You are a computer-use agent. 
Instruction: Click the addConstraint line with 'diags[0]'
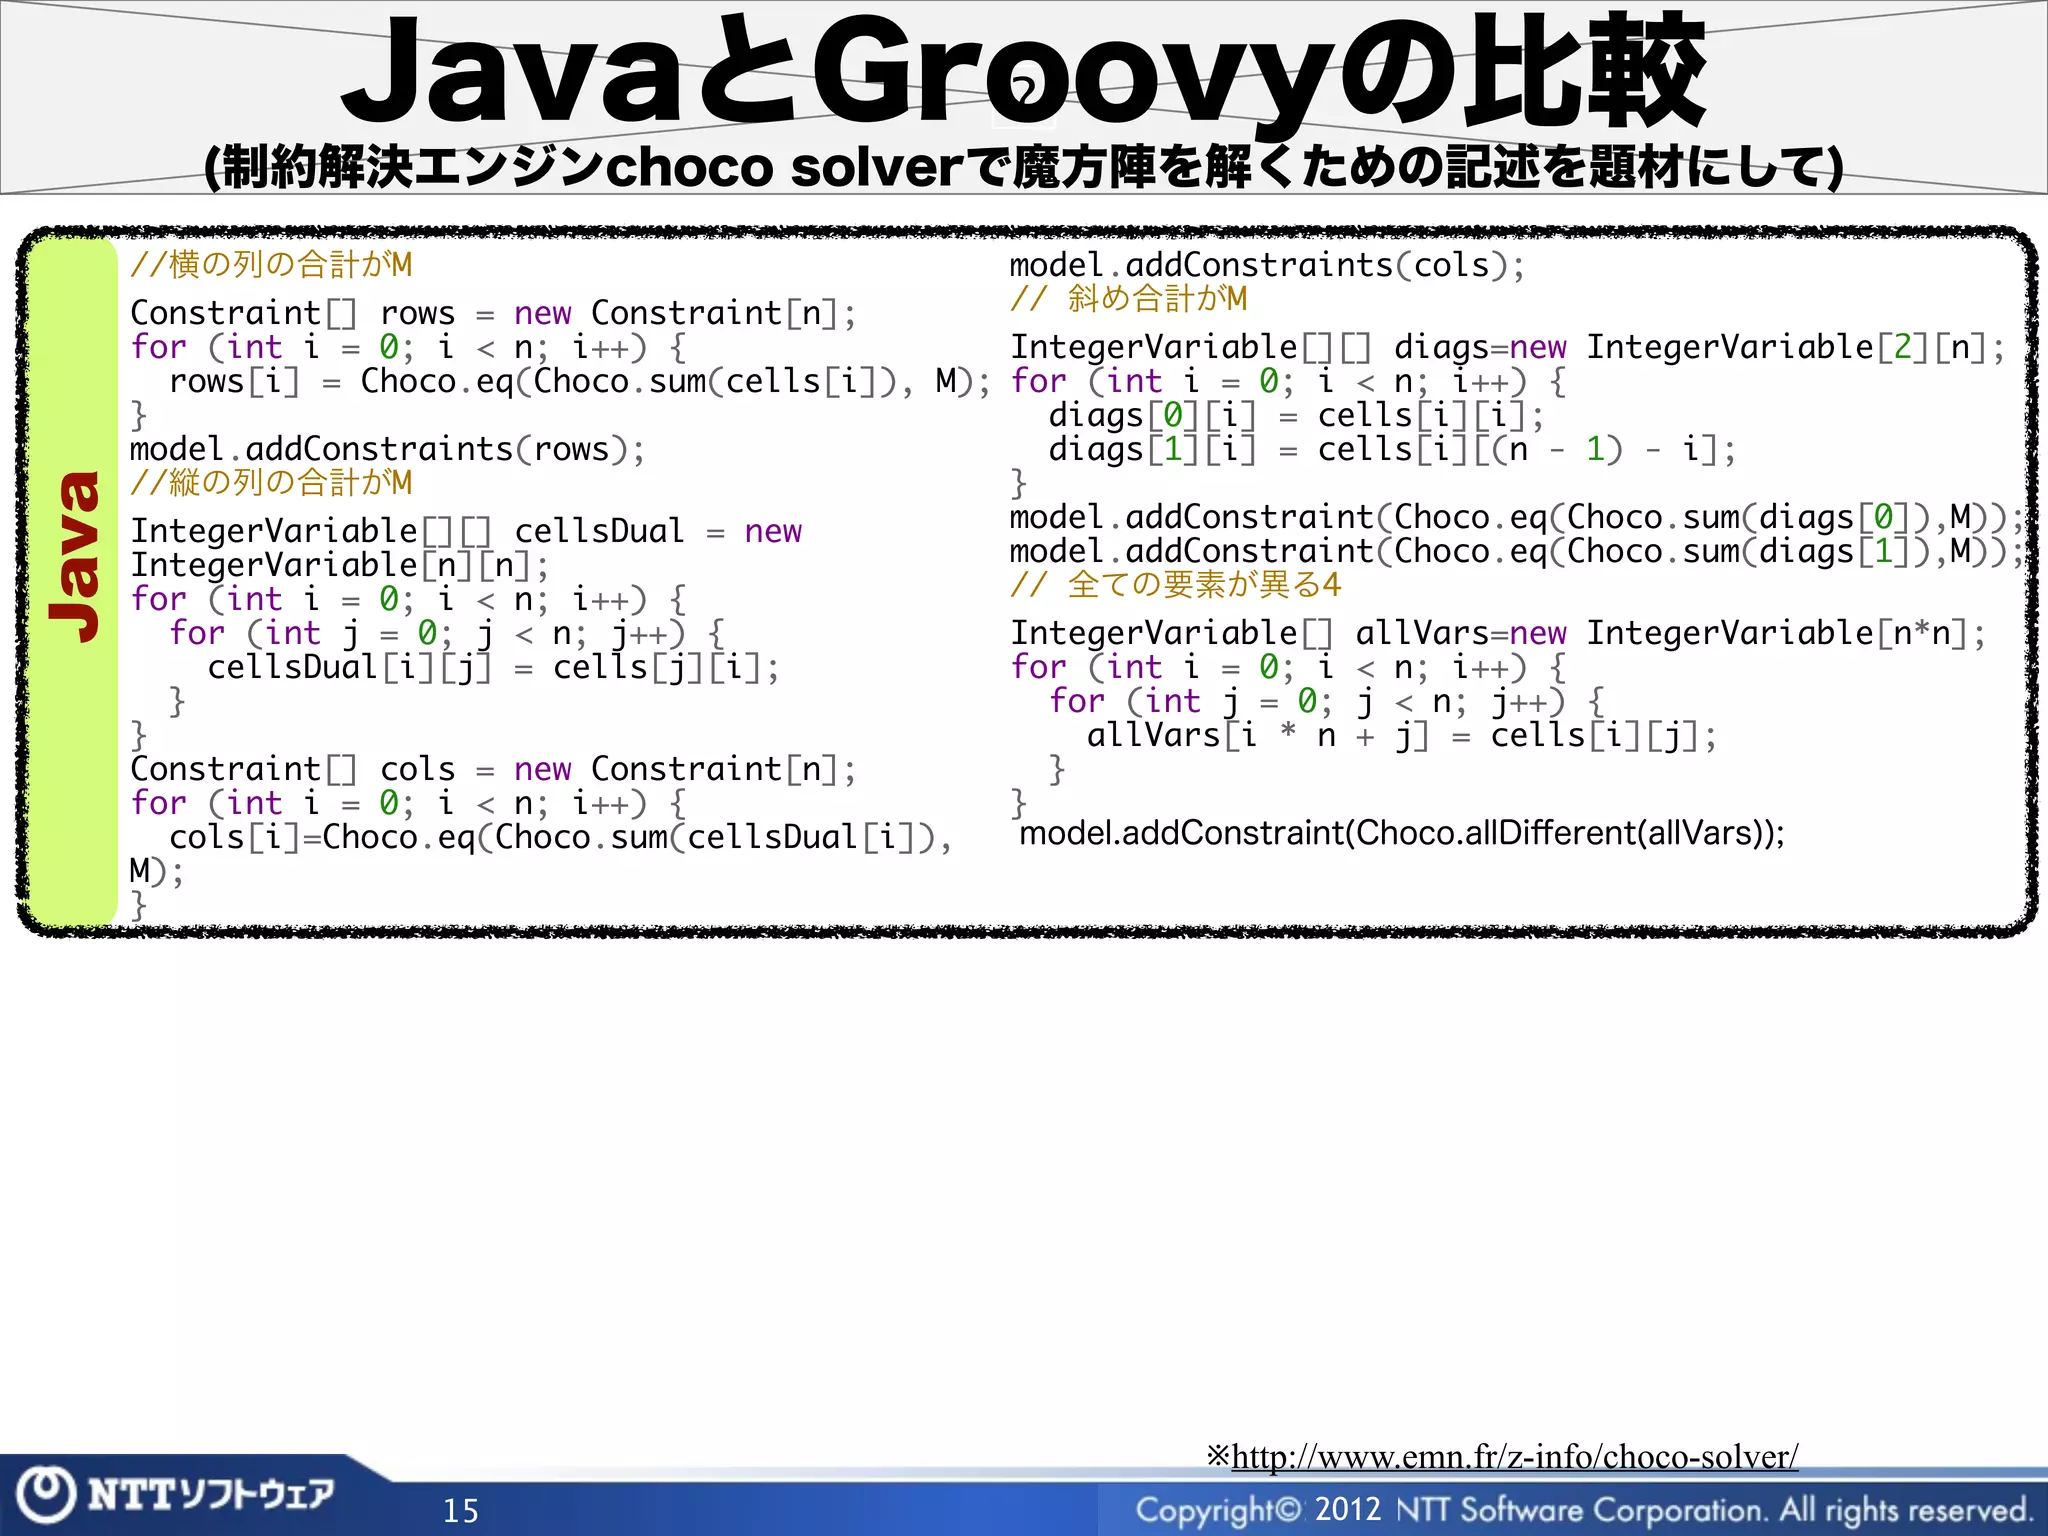pyautogui.click(x=1517, y=517)
